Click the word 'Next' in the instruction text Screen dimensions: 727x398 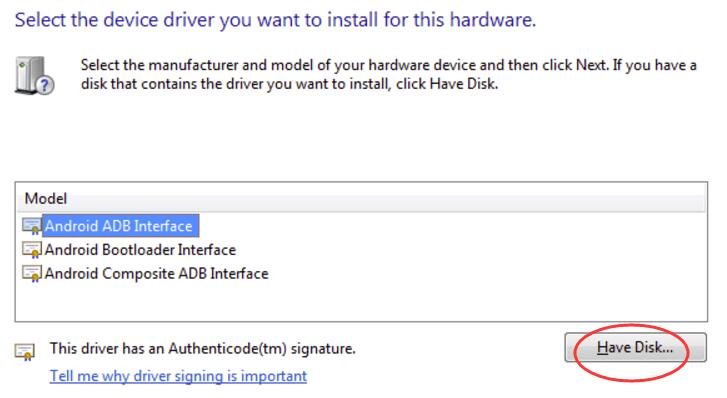(591, 65)
